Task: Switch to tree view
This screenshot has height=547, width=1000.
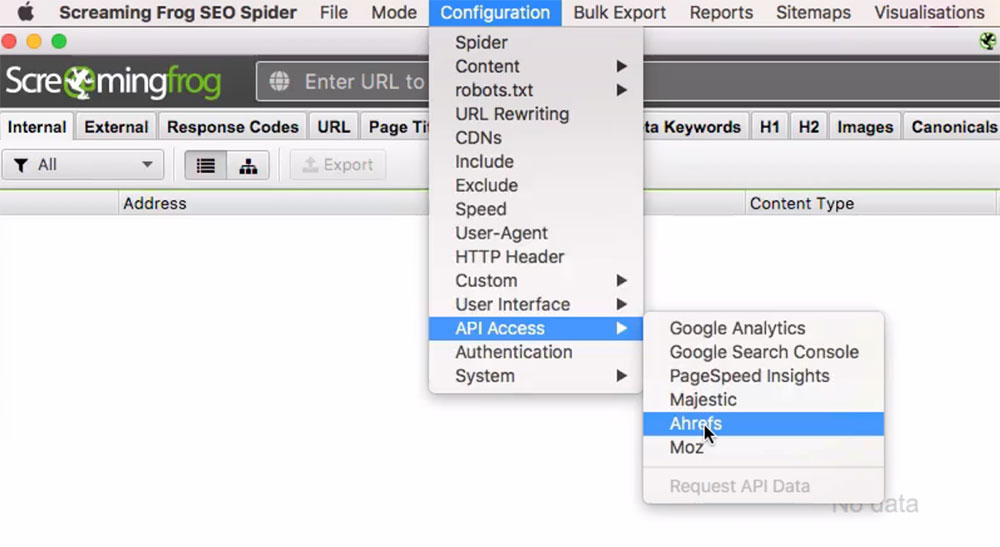Action: pyautogui.click(x=248, y=166)
